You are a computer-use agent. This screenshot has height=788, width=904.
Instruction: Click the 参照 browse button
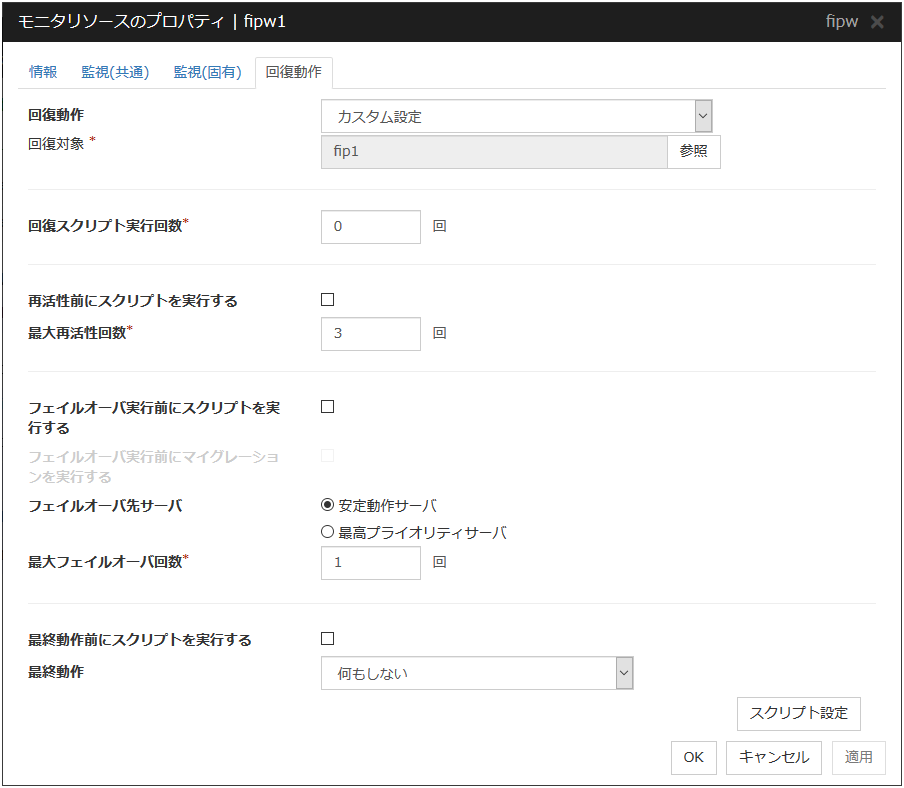693,151
